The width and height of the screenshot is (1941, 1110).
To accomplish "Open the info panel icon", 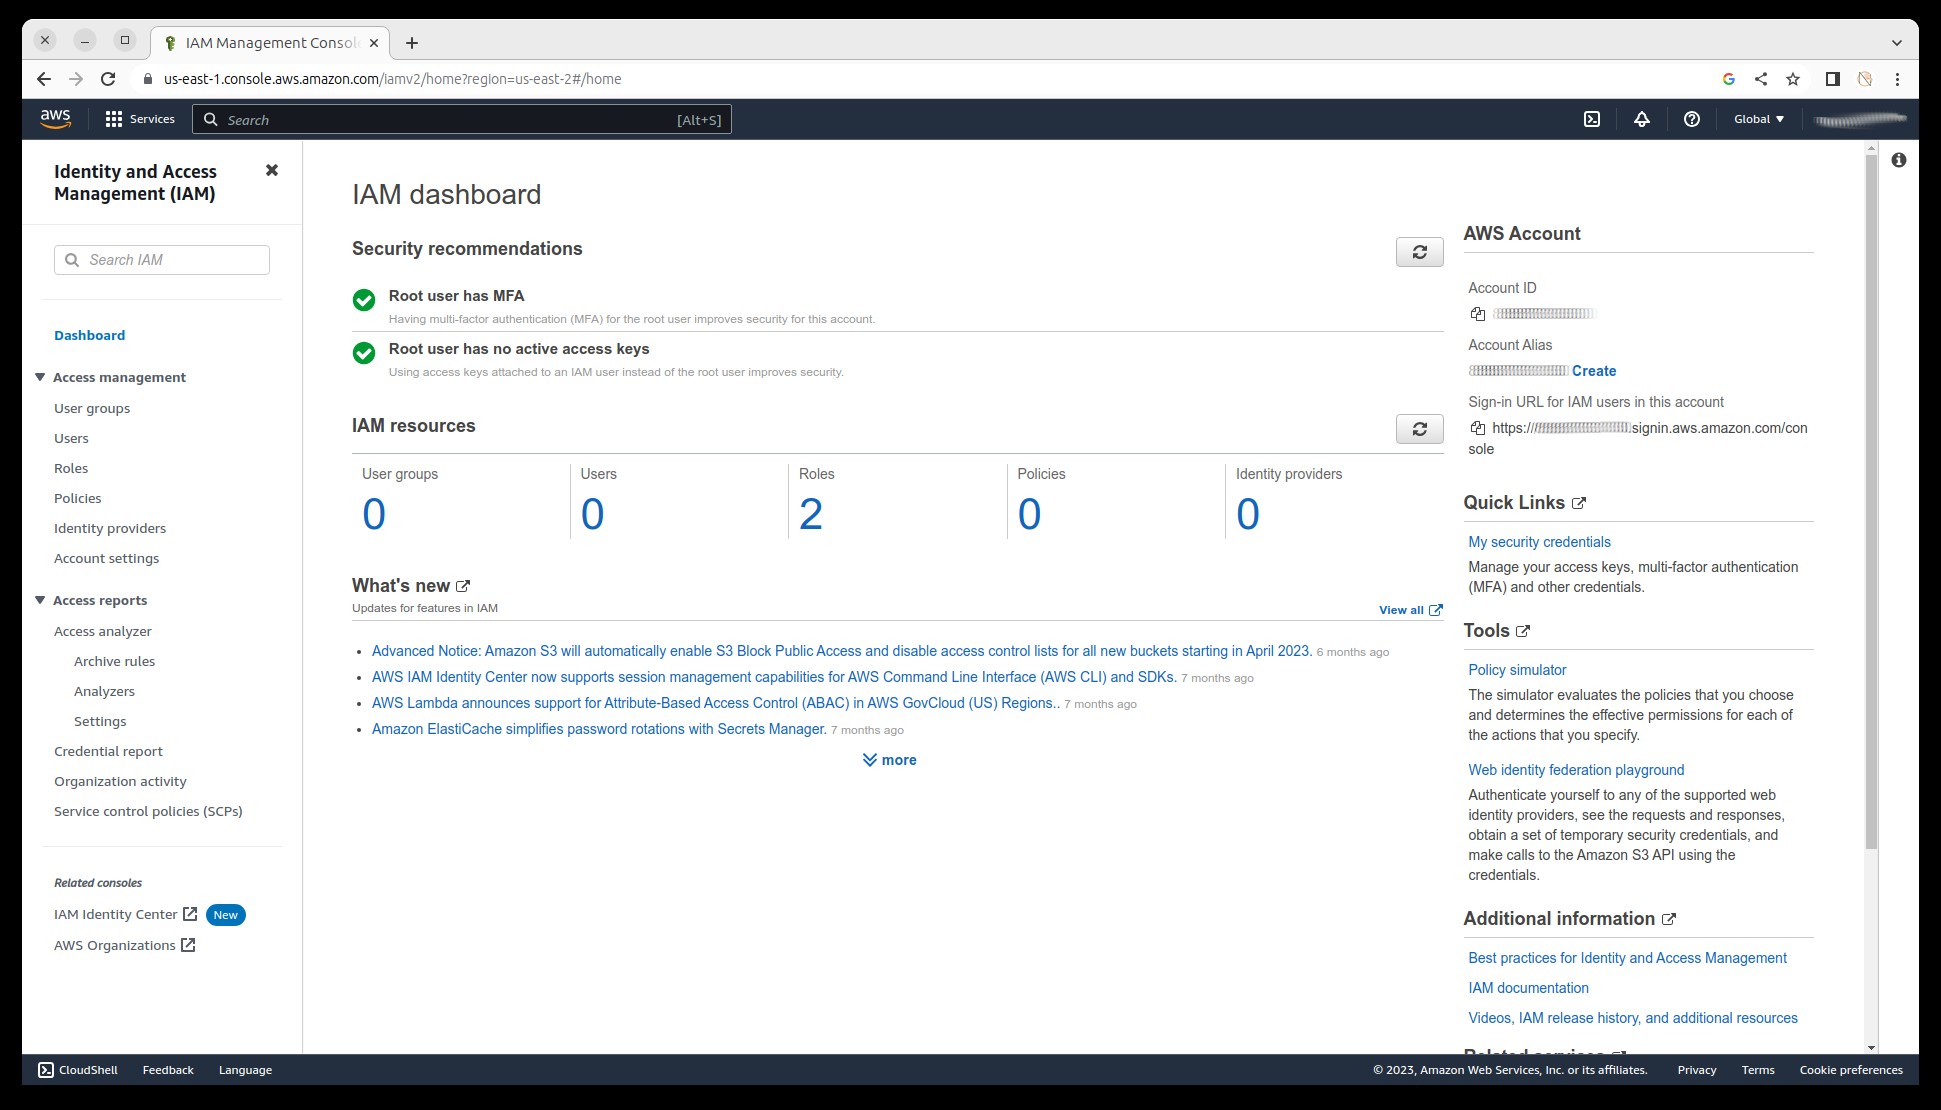I will point(1899,160).
